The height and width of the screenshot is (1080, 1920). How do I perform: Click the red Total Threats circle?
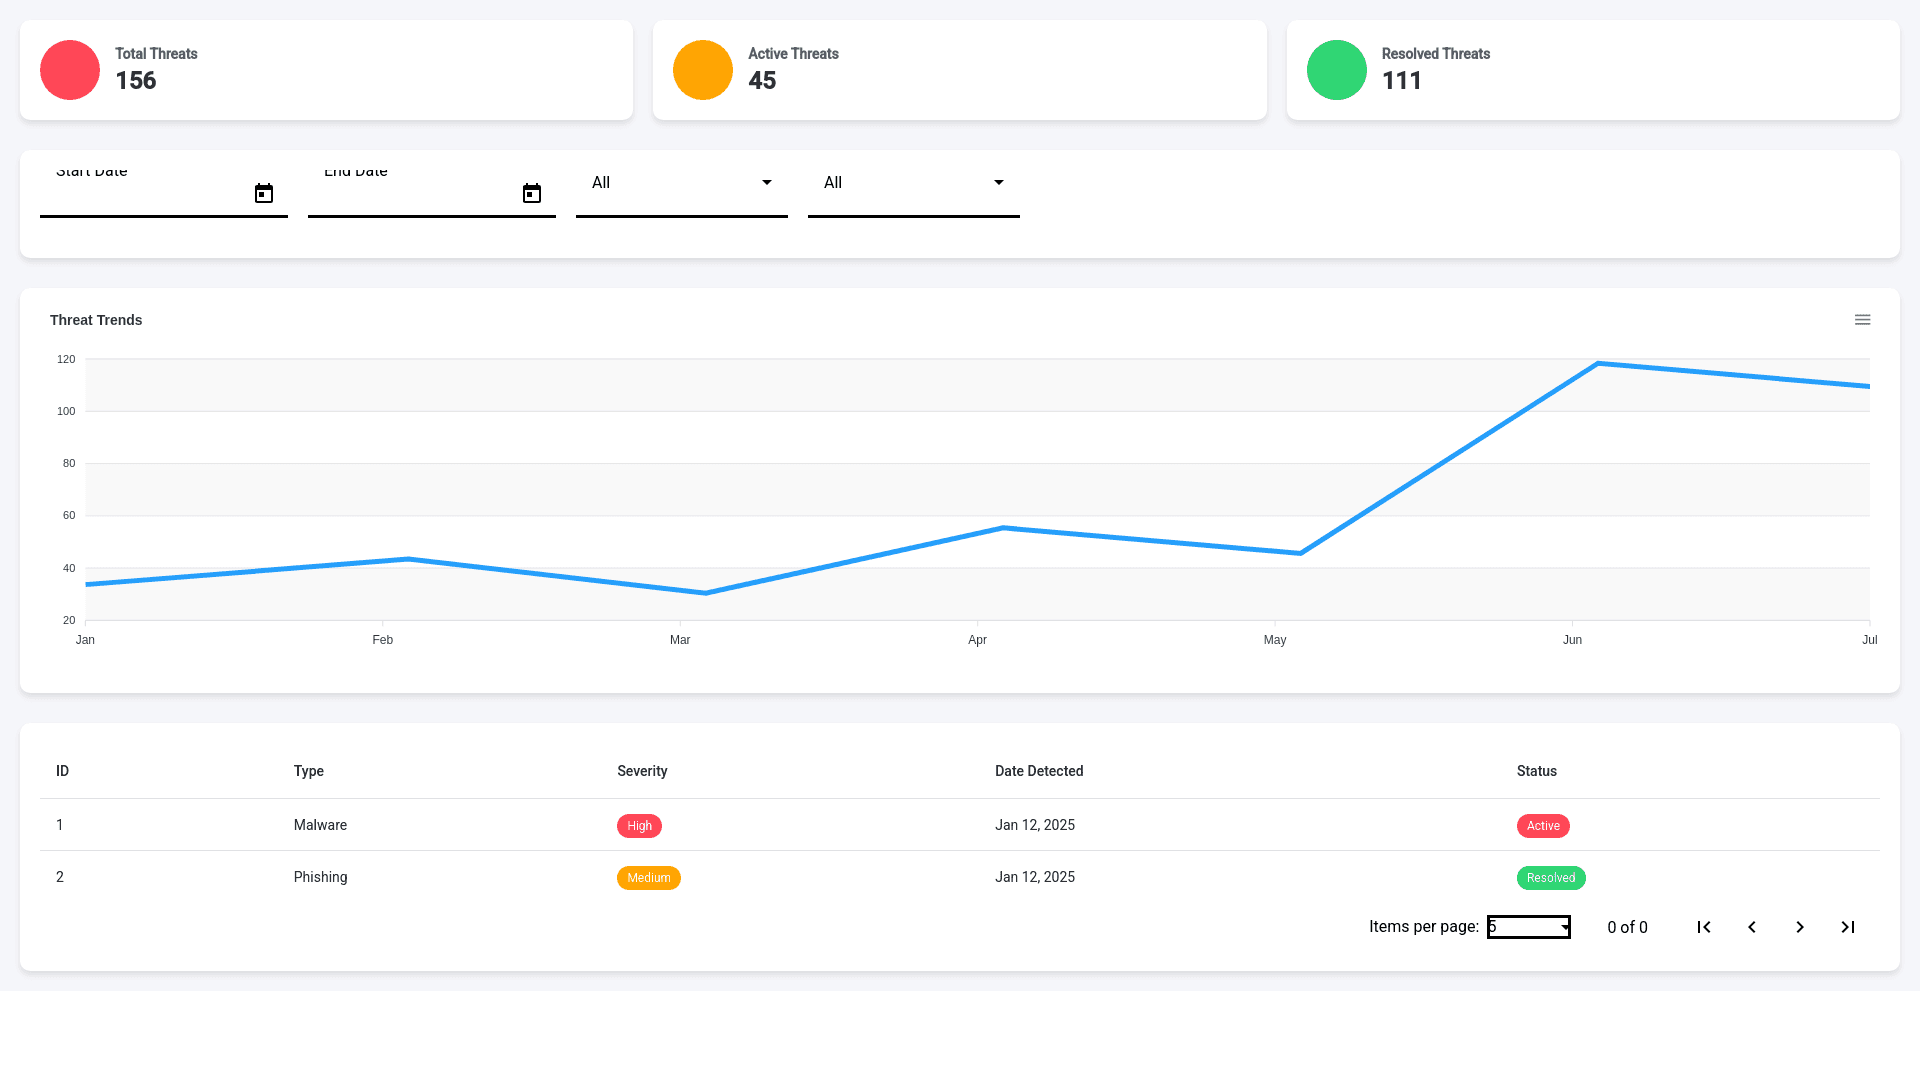click(70, 70)
